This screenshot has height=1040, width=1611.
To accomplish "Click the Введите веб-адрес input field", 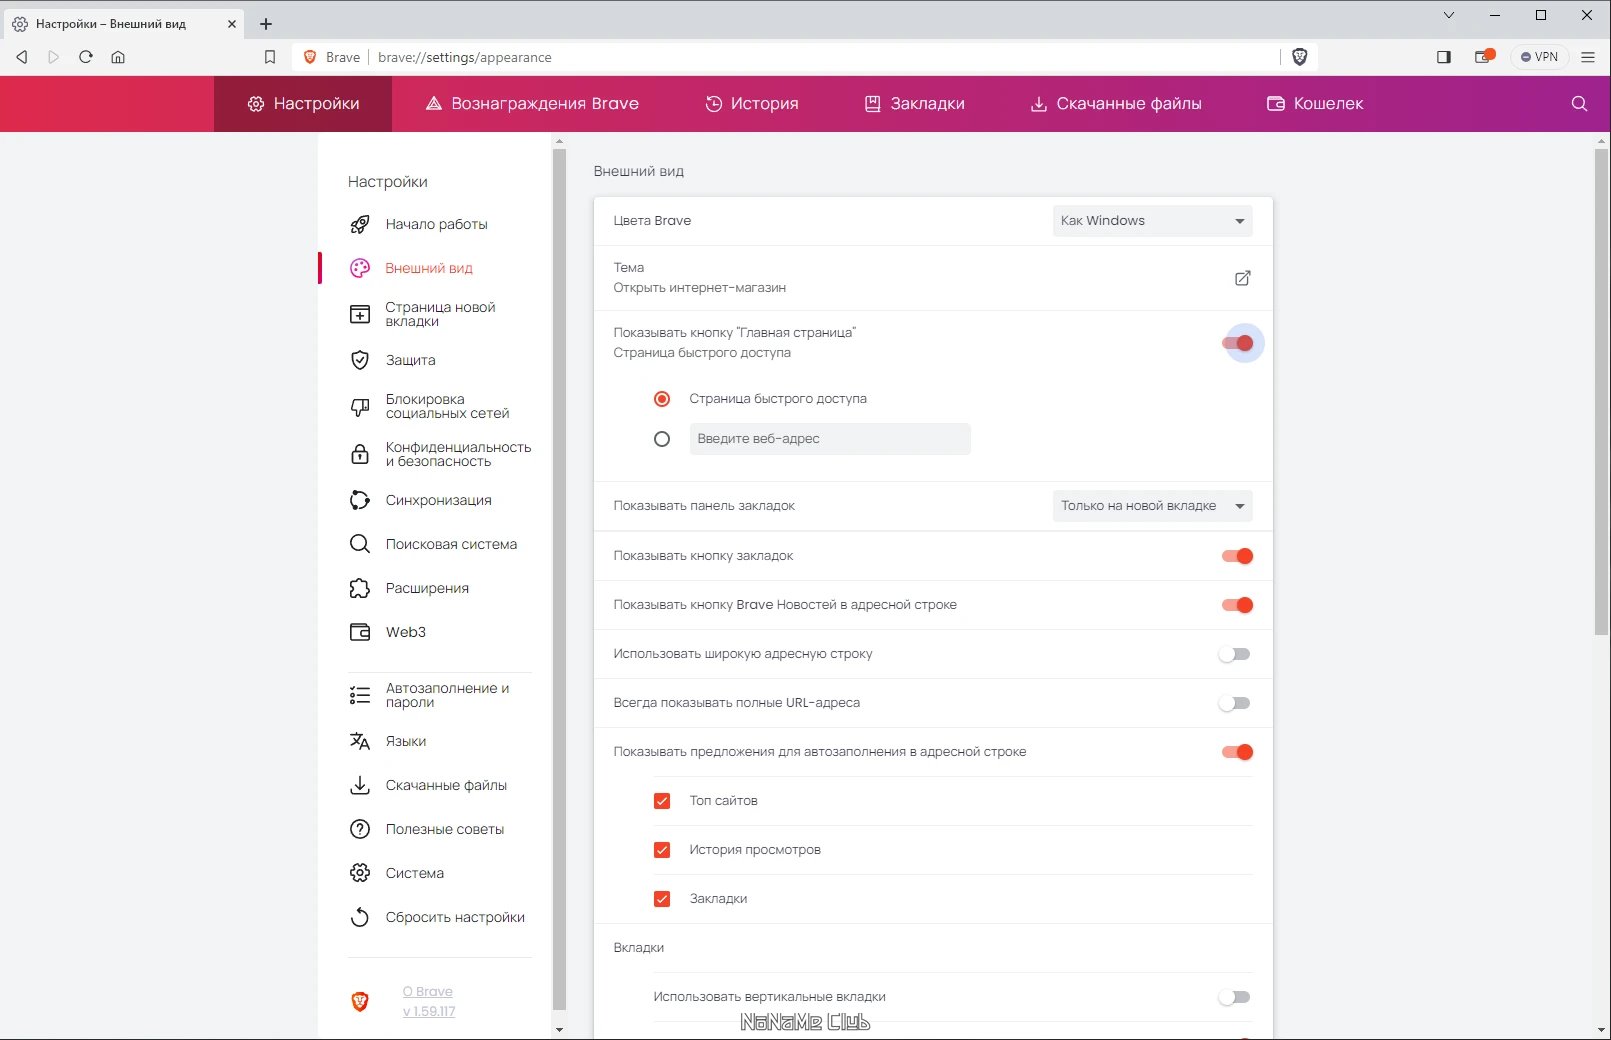I will (x=830, y=439).
